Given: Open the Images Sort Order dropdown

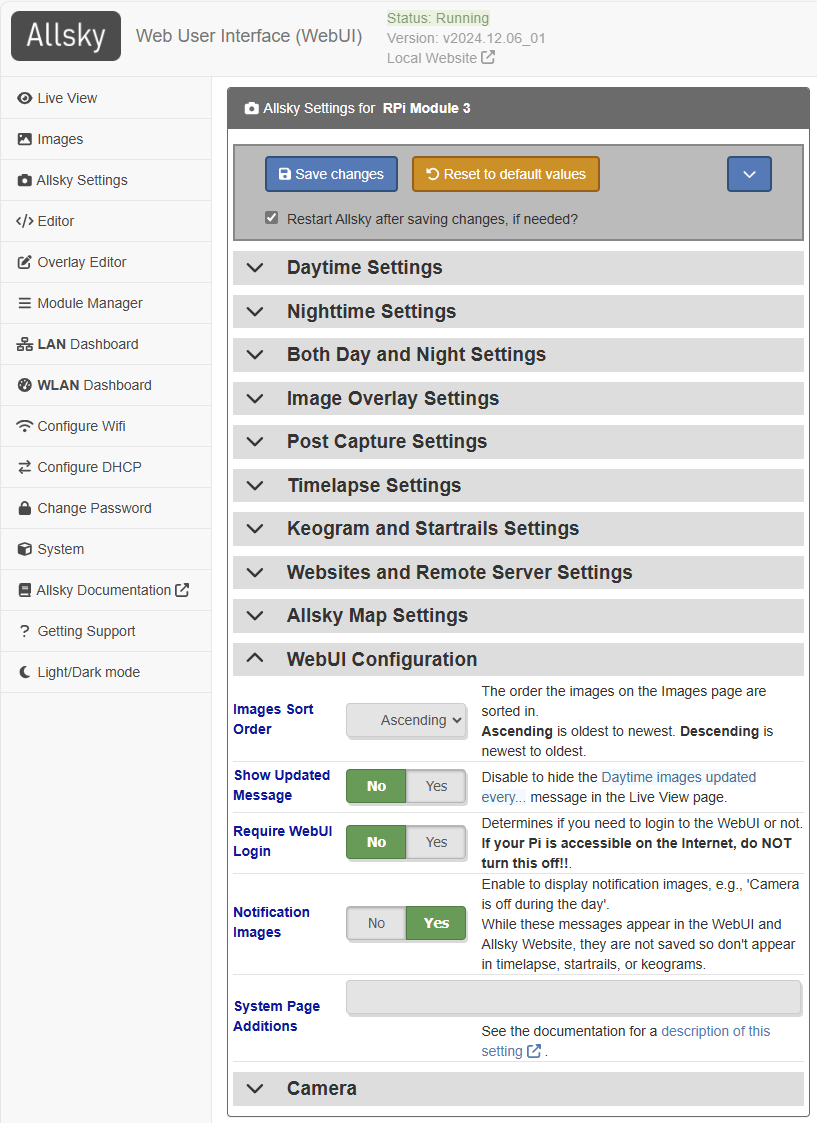Looking at the screenshot, I should pos(407,720).
